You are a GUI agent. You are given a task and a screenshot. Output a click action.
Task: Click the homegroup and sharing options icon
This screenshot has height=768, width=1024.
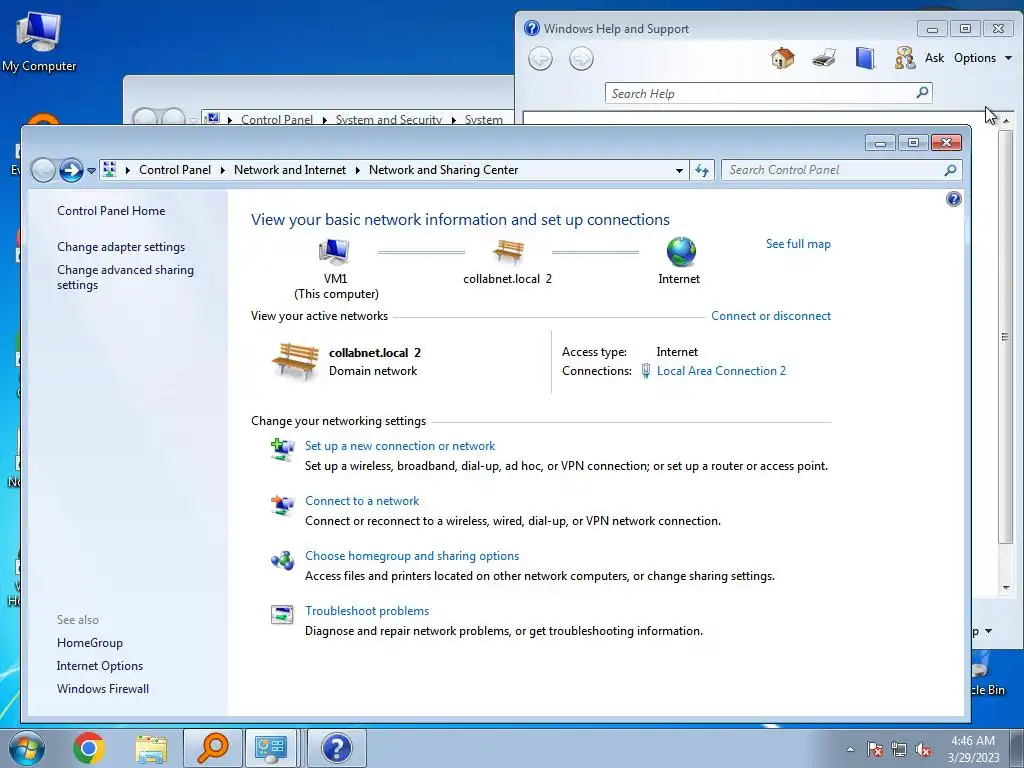(x=283, y=560)
